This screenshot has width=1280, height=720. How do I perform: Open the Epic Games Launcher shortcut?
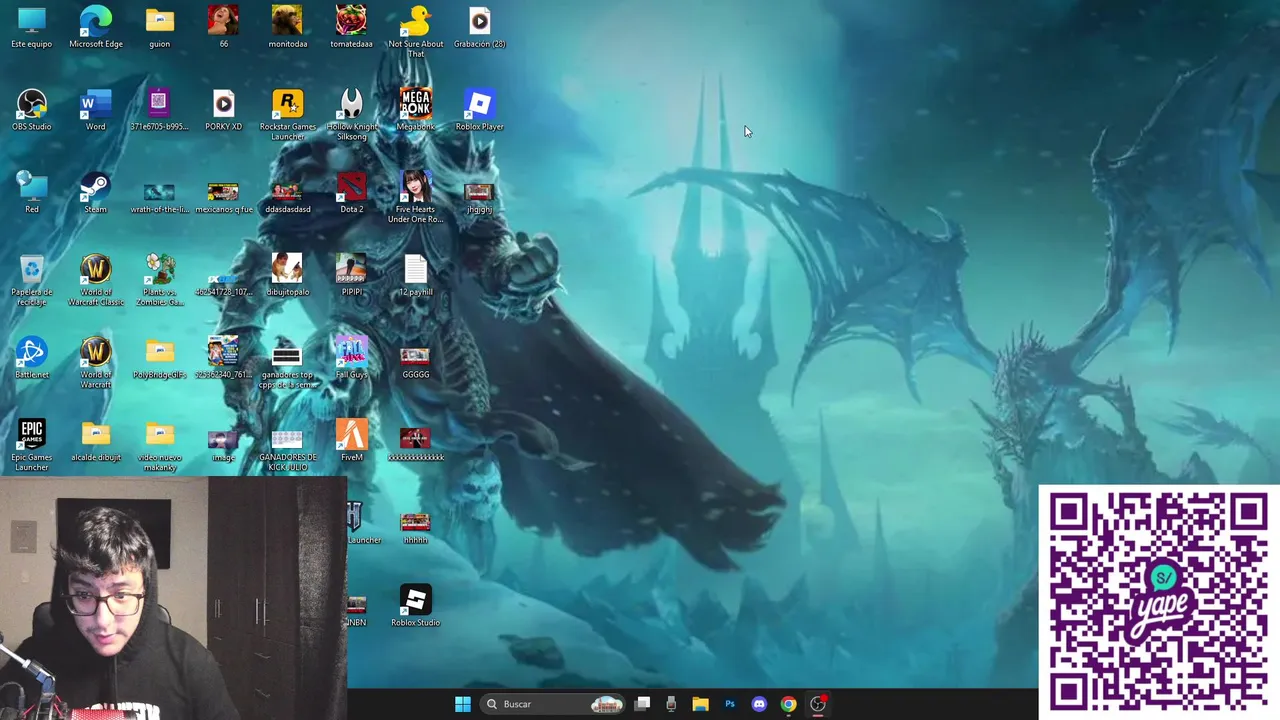31,446
